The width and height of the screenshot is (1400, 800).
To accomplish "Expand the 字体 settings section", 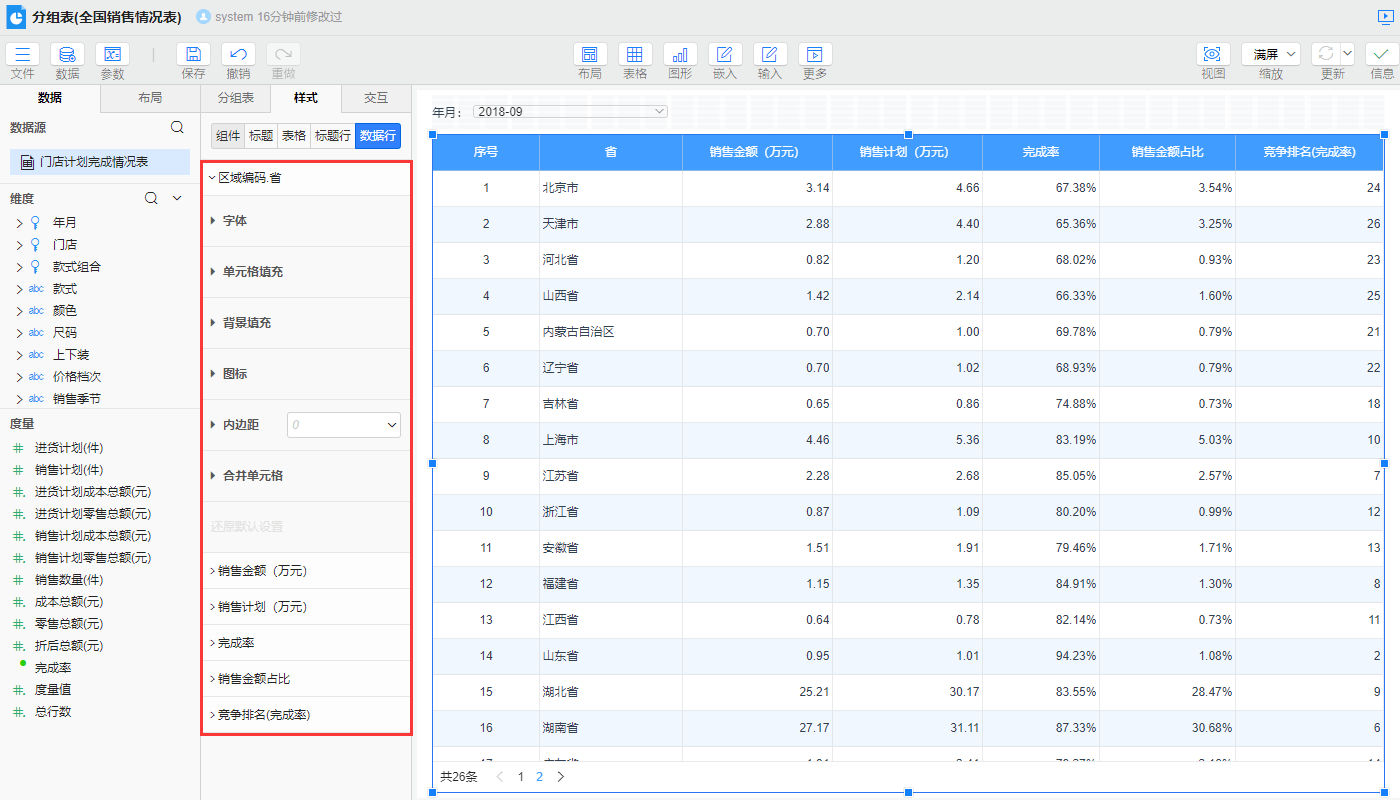I will tap(235, 220).
